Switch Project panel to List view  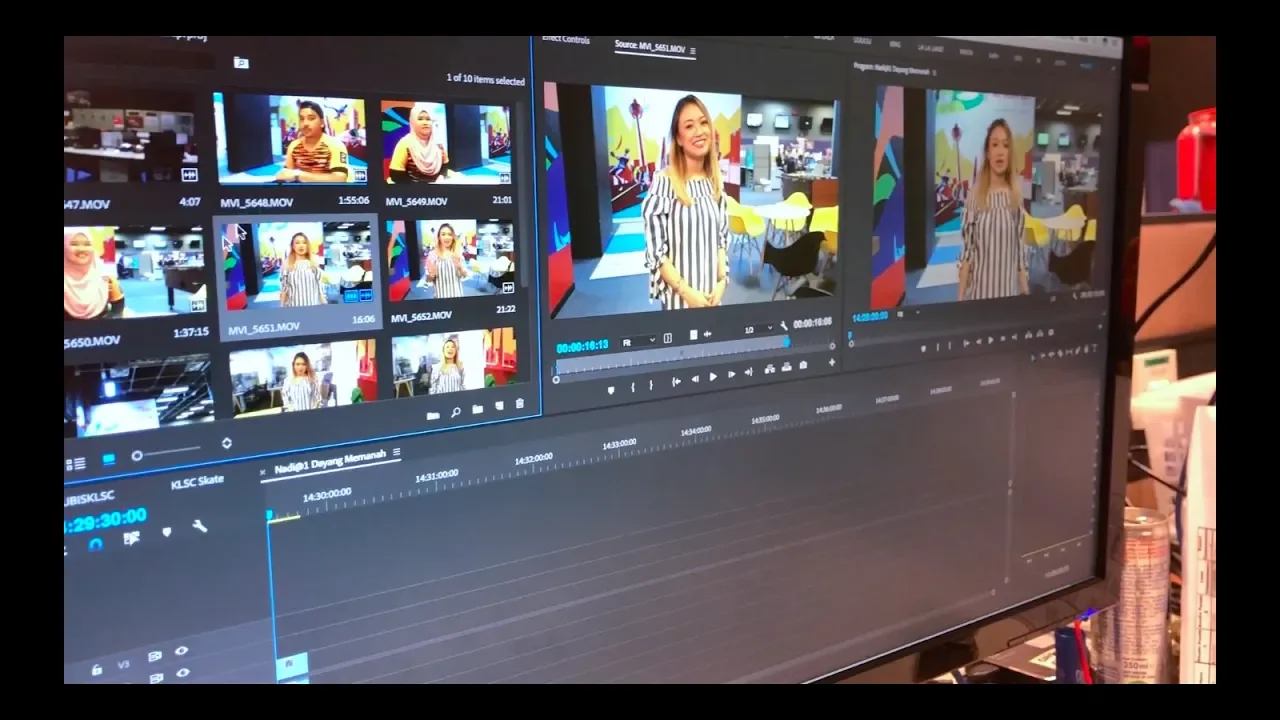point(76,464)
